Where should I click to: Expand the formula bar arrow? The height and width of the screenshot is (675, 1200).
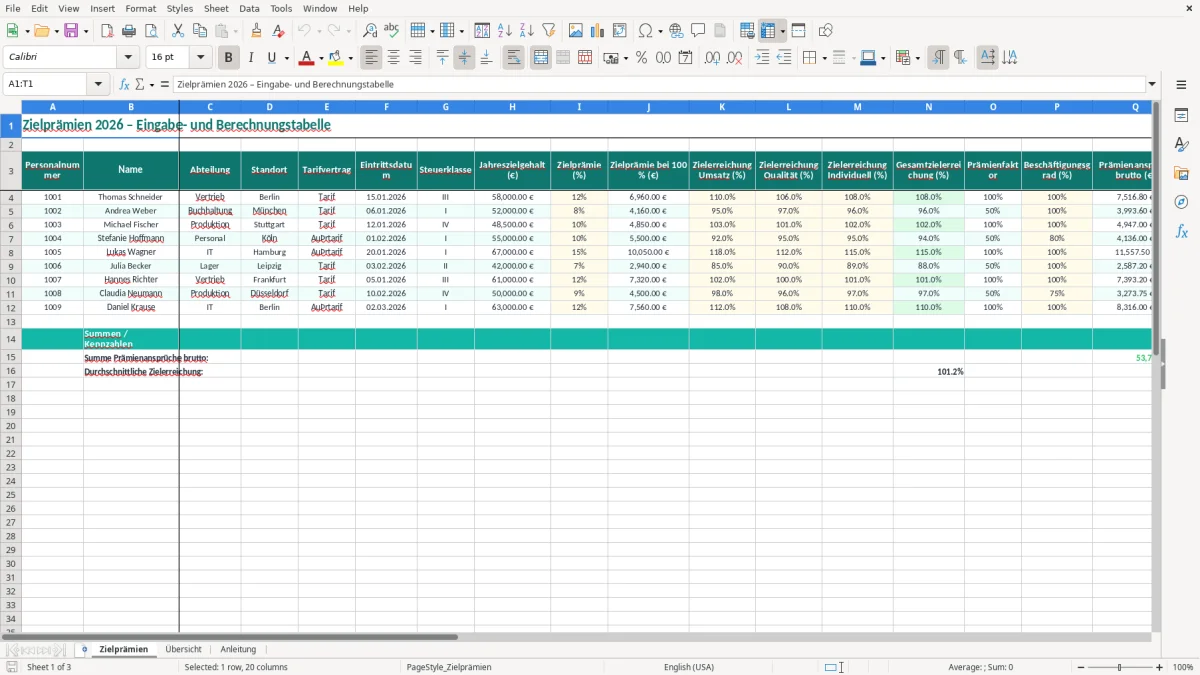(x=1152, y=84)
